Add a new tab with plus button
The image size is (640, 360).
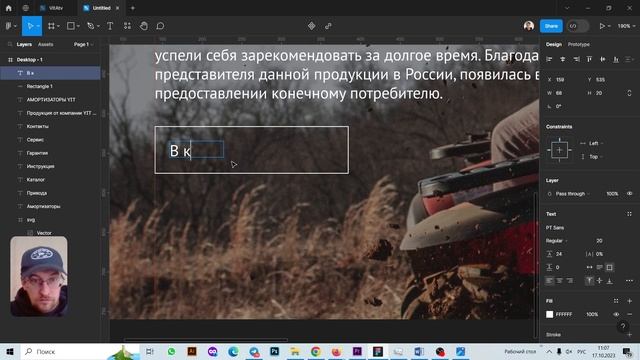pos(133,8)
